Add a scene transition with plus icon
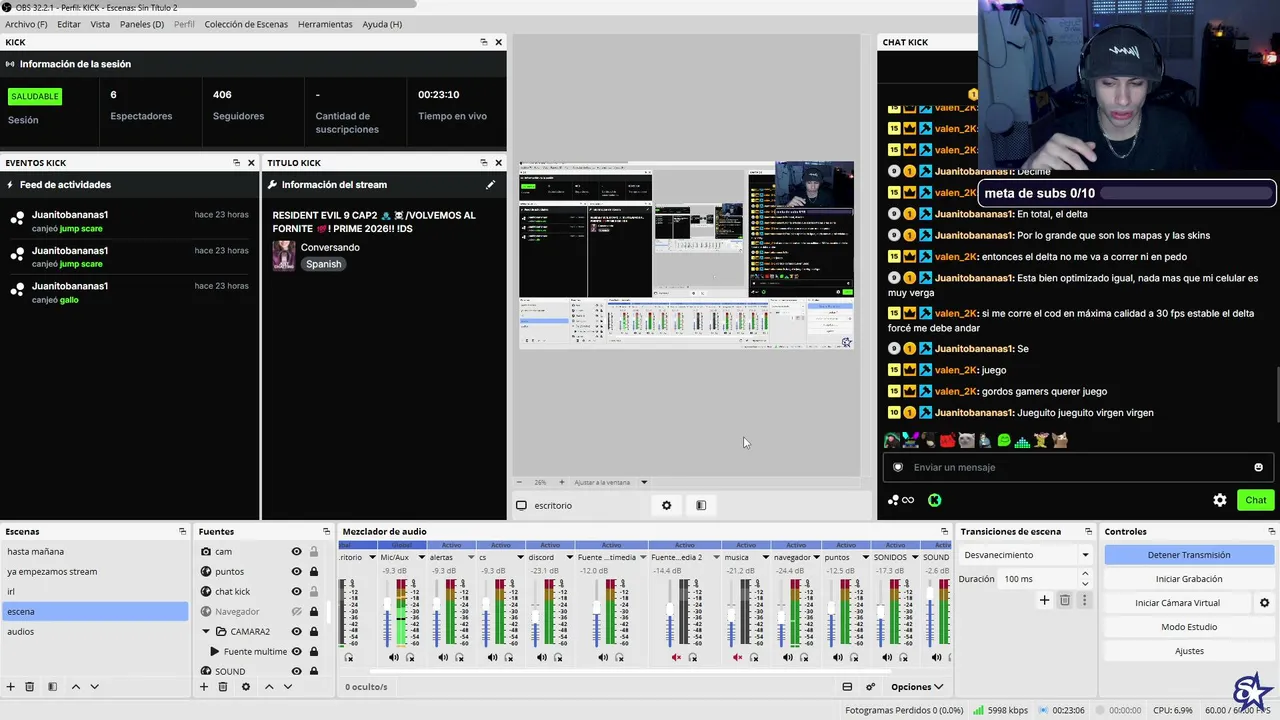Screen dimensions: 1280x720 (x=1045, y=600)
